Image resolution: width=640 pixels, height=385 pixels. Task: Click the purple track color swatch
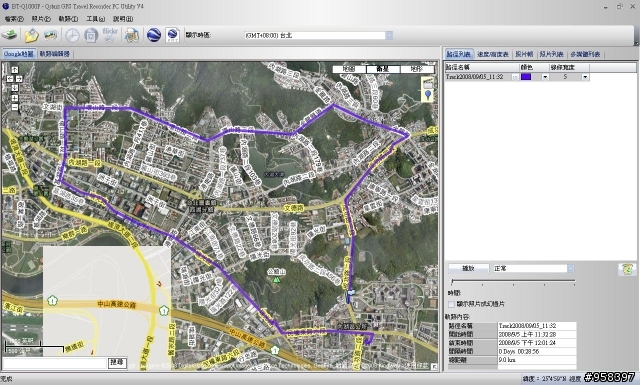point(526,77)
